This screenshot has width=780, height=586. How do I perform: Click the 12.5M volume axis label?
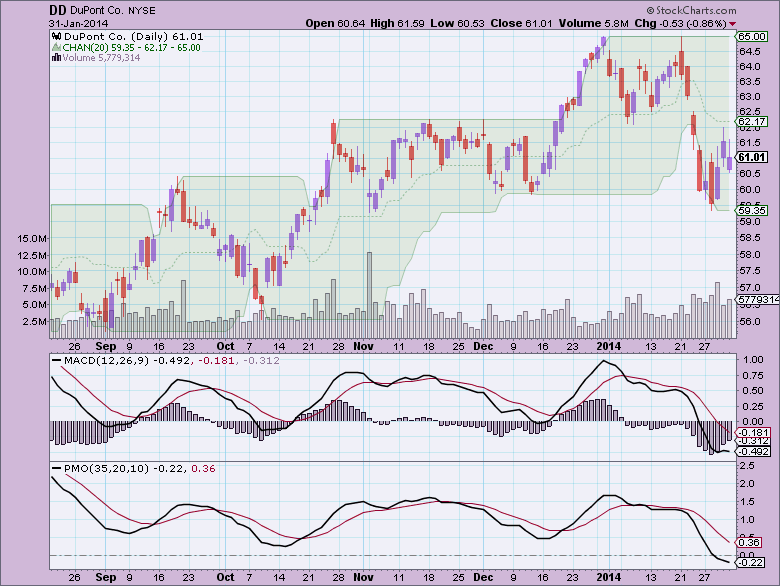click(x=32, y=255)
